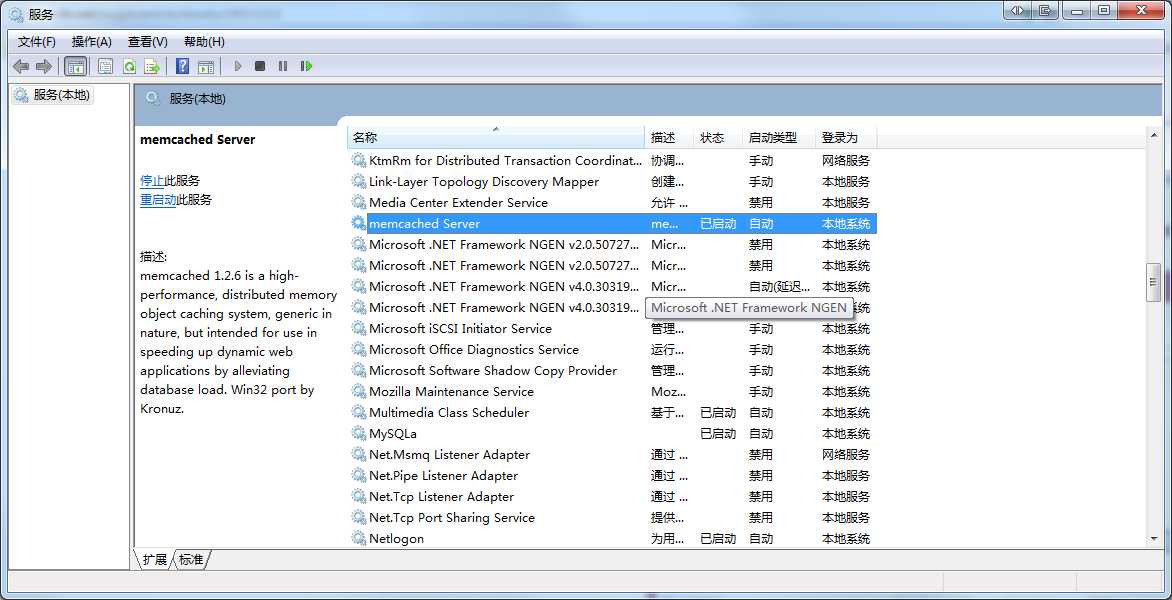Click the vertical scrollbar up arrow
This screenshot has height=600, width=1172.
click(1153, 134)
